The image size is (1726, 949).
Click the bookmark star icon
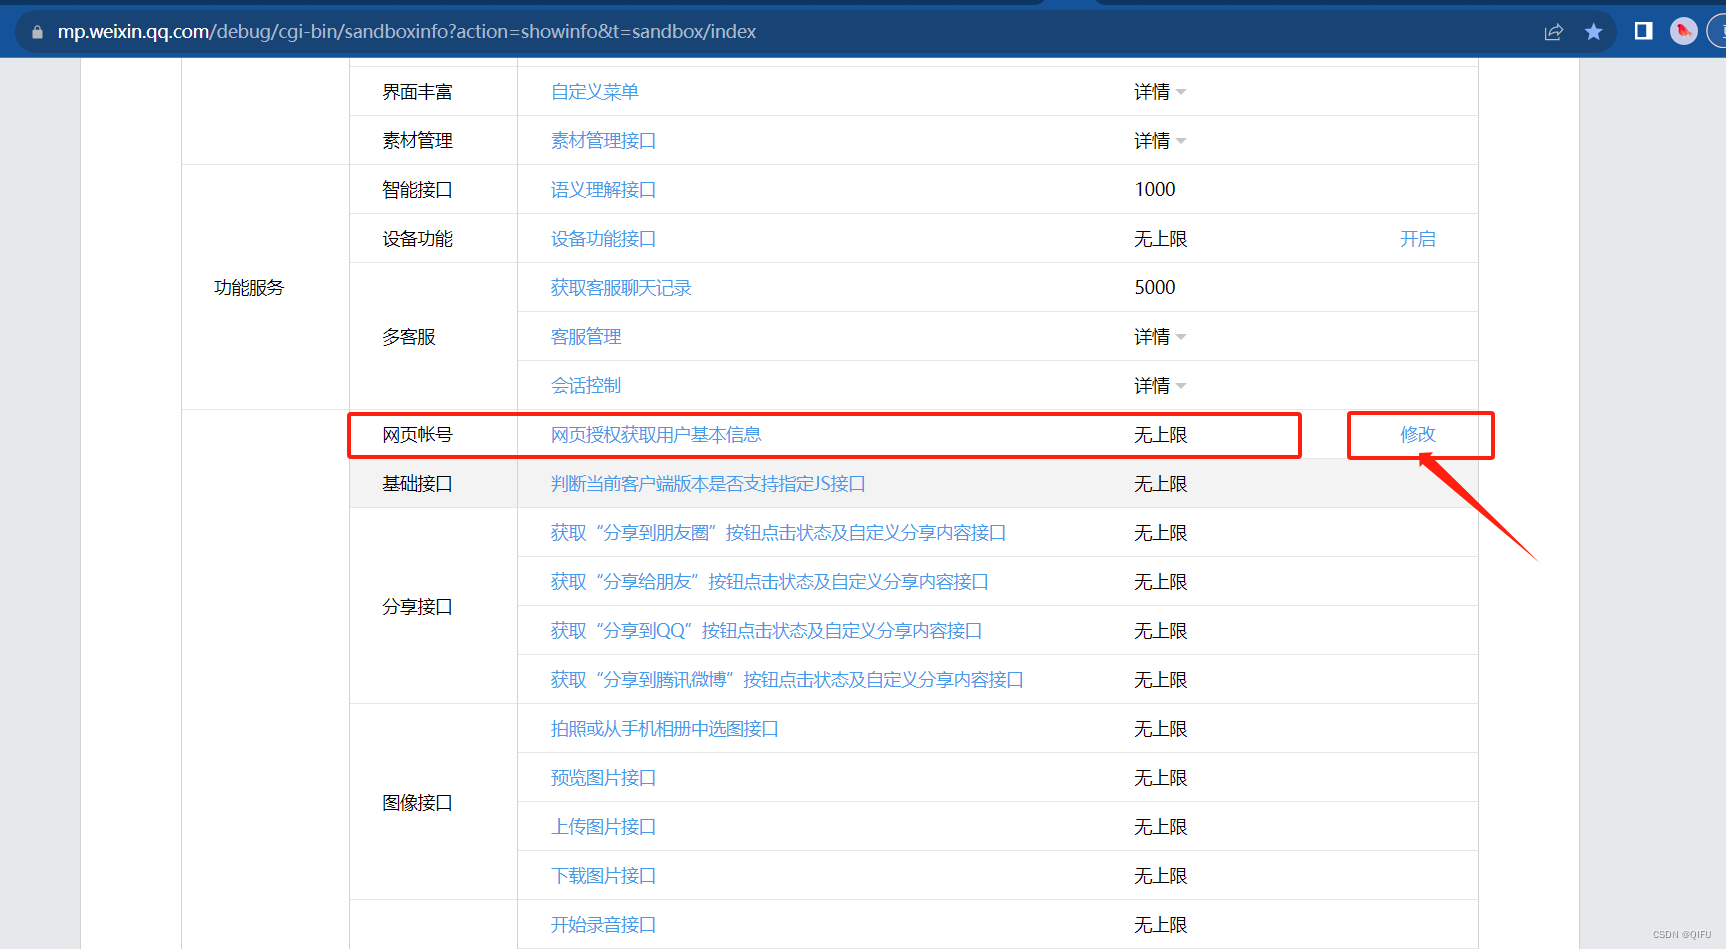point(1594,32)
